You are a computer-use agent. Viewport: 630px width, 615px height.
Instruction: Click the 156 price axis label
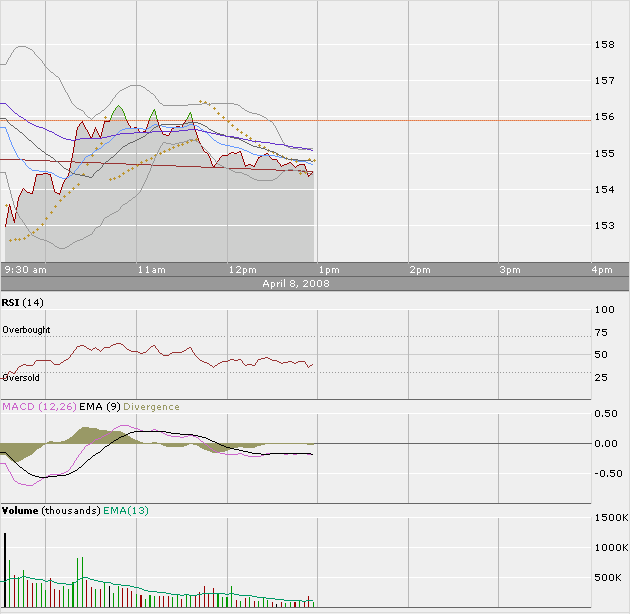pyautogui.click(x=605, y=117)
